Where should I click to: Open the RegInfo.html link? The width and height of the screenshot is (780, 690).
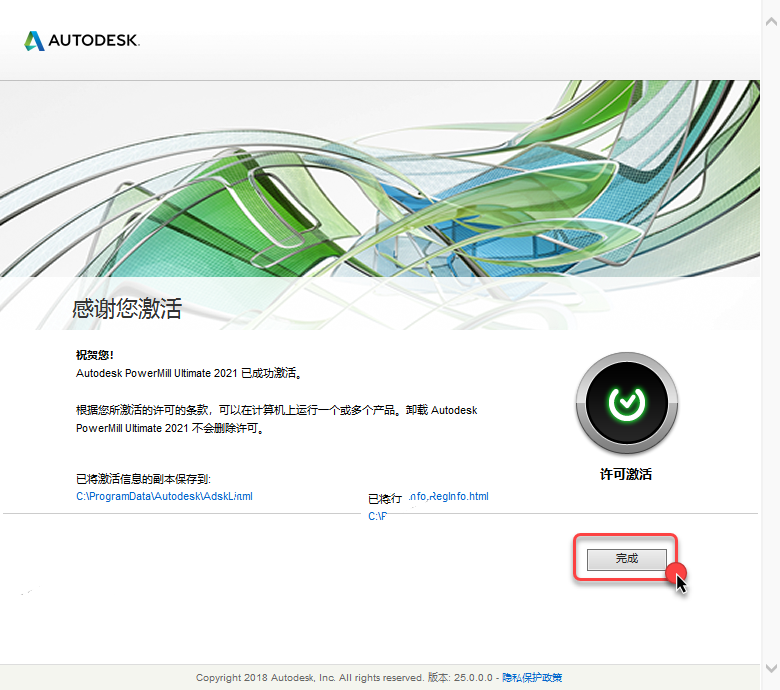pos(449,496)
